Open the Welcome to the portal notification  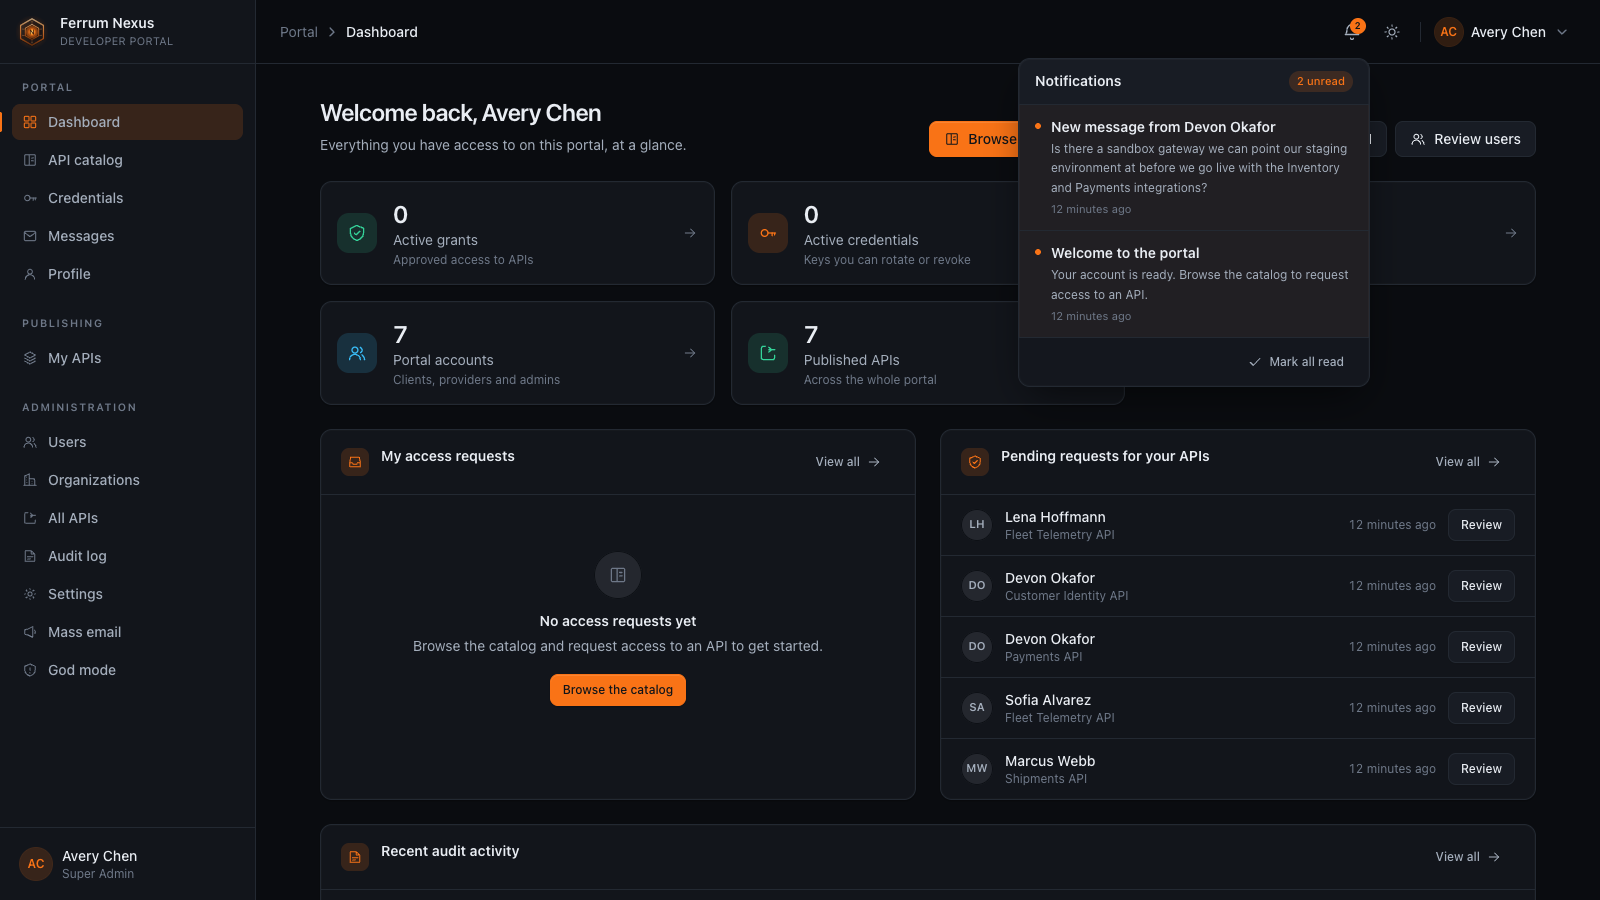tap(1194, 284)
